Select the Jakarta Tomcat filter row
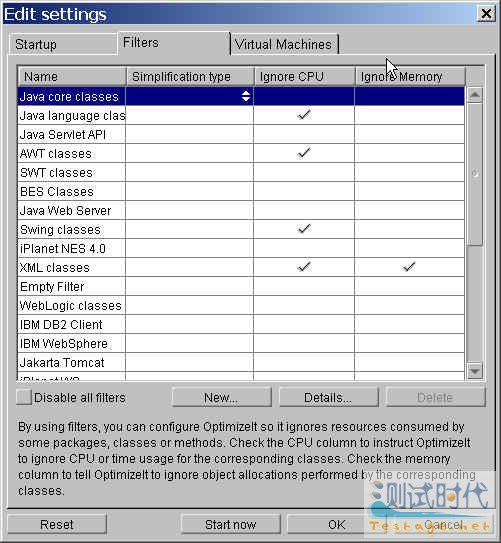 pos(241,363)
